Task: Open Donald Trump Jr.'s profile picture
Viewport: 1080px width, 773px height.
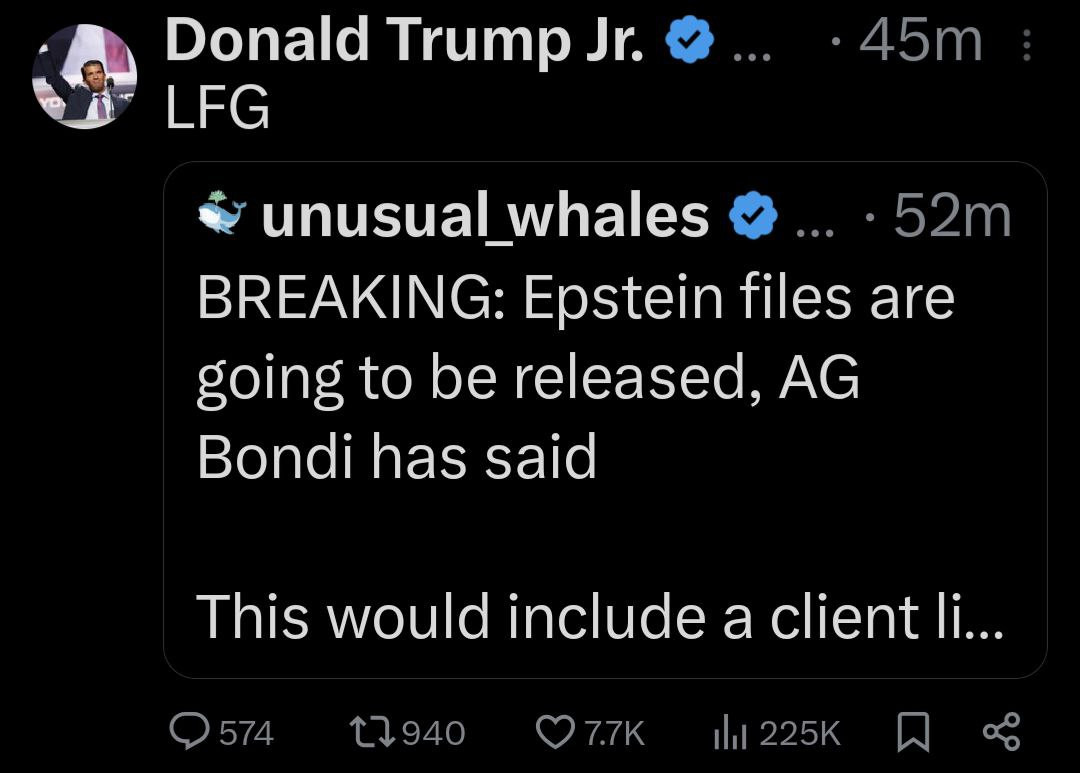Action: pyautogui.click(x=83, y=76)
